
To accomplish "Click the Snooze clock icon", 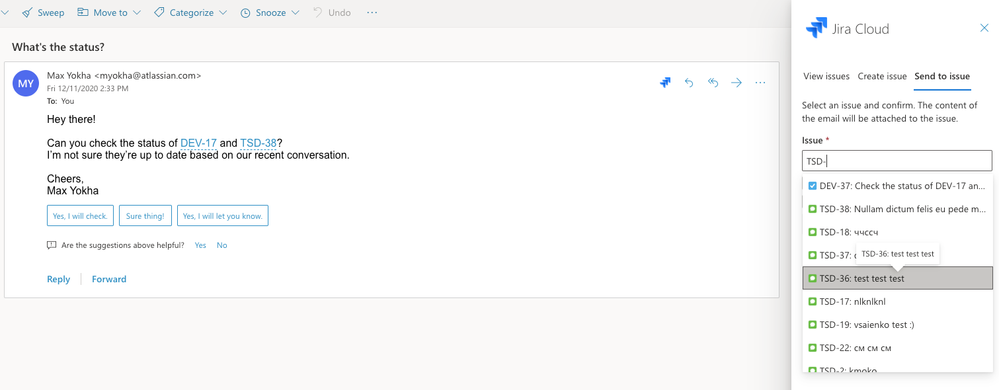I will (245, 13).
